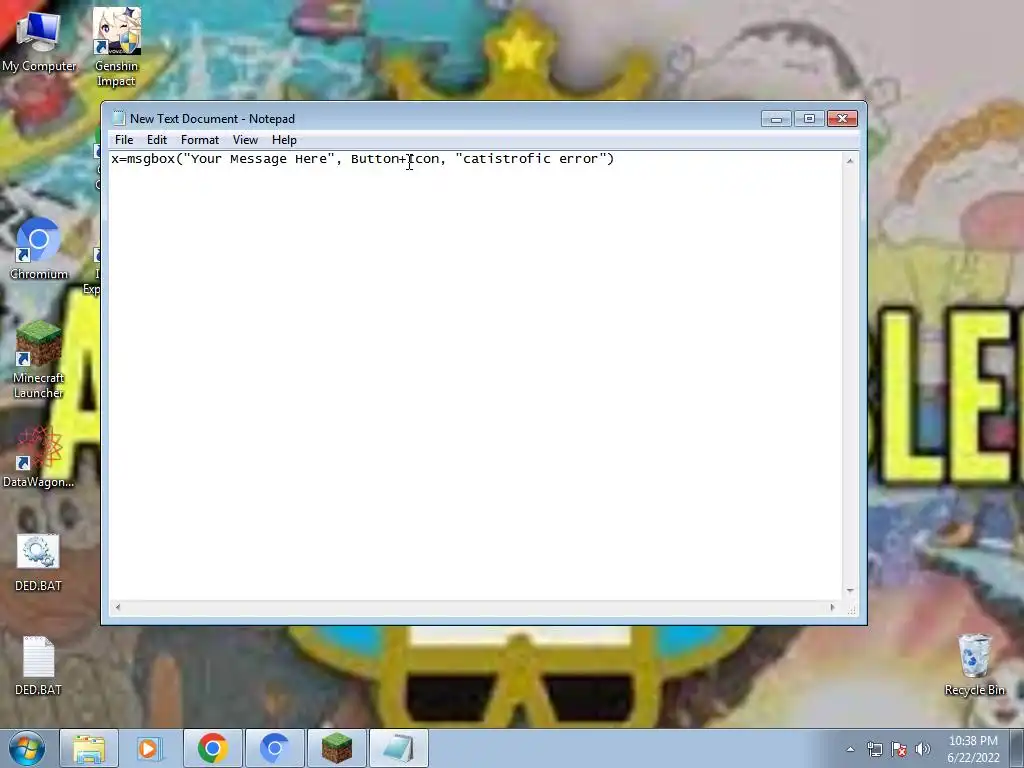
Task: Click the Show Desktop button on taskbar edge
Action: click(1017, 748)
